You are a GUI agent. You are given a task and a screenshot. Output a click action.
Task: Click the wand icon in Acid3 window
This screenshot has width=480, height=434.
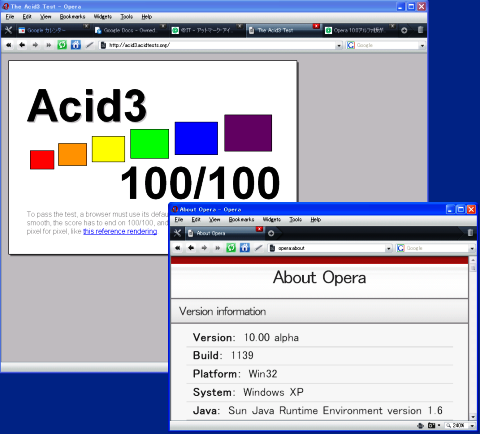89,45
